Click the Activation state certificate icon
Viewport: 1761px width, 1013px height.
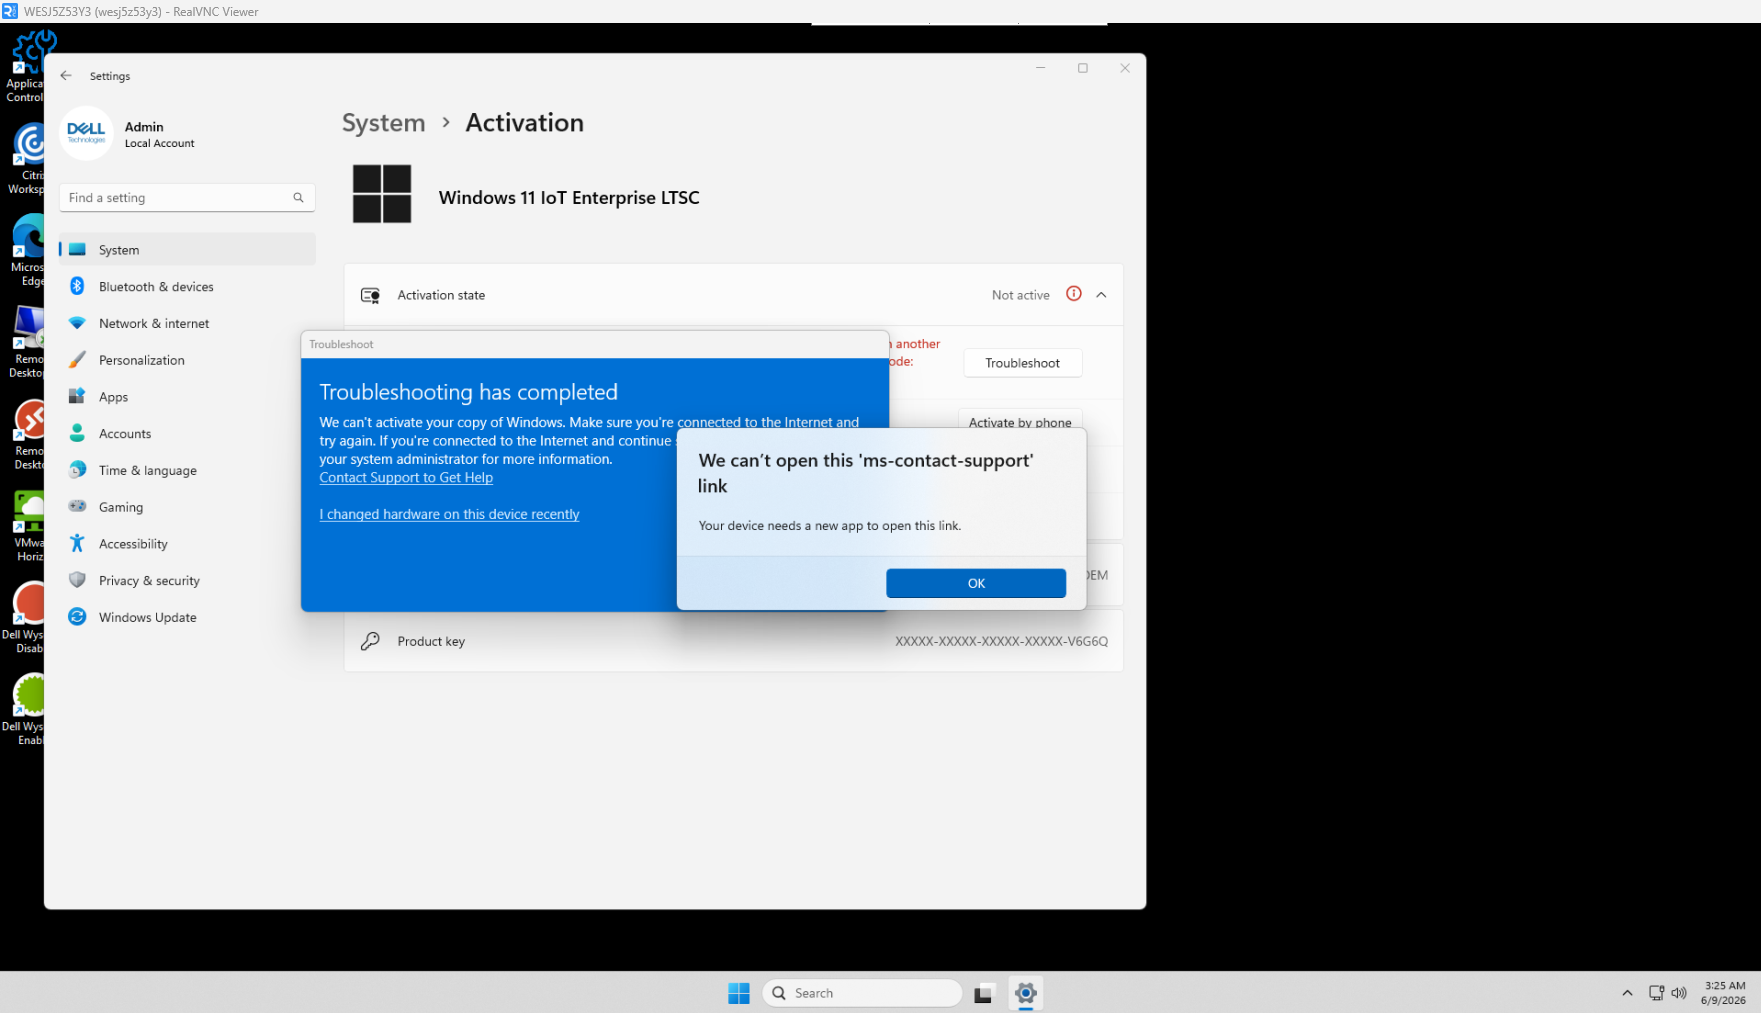[x=370, y=295]
